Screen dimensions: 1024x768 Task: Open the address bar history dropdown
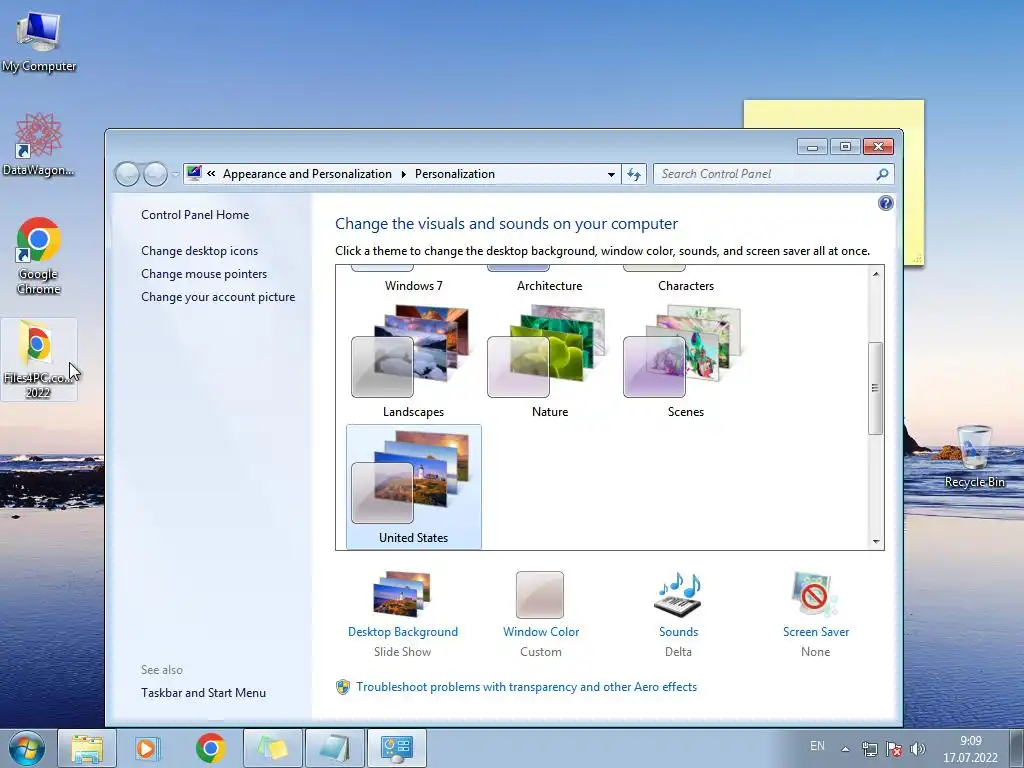(611, 174)
